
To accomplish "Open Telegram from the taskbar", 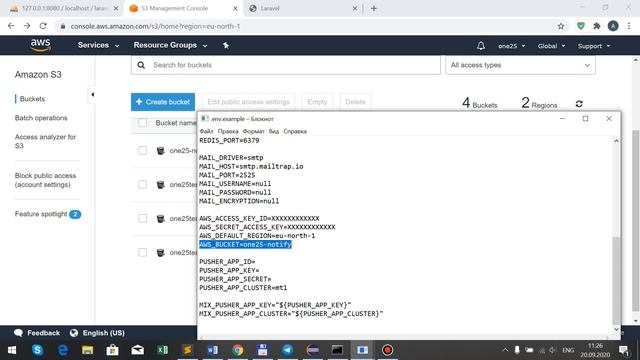I will [x=287, y=350].
